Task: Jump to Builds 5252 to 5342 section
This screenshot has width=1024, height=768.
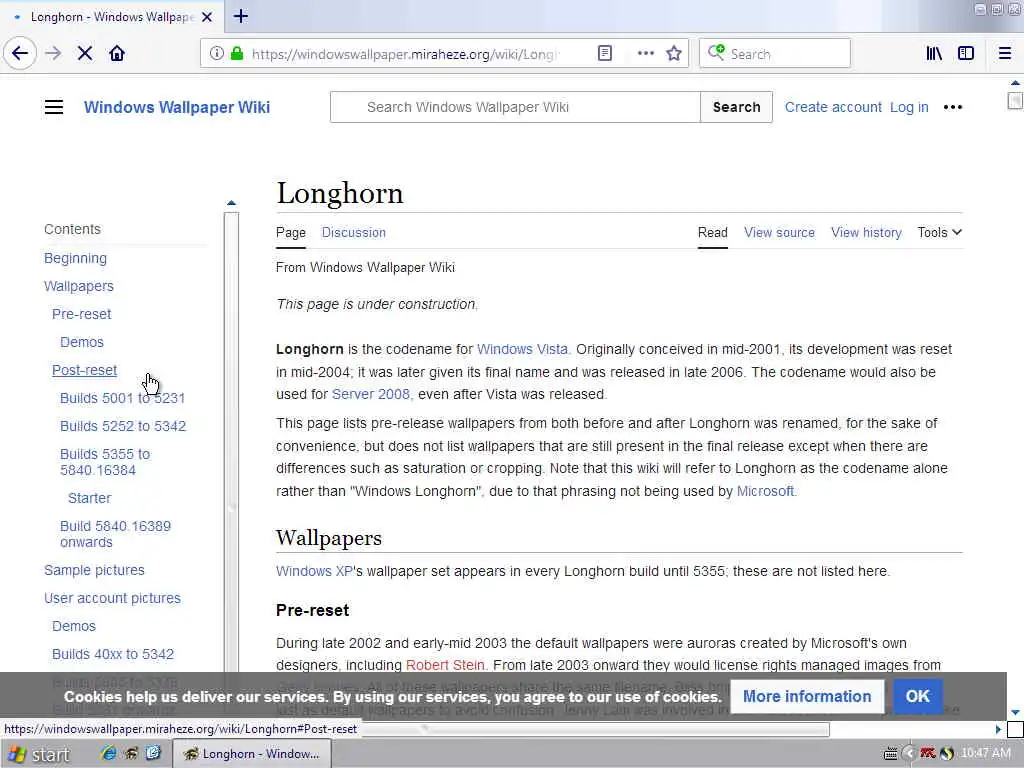Action: point(123,426)
